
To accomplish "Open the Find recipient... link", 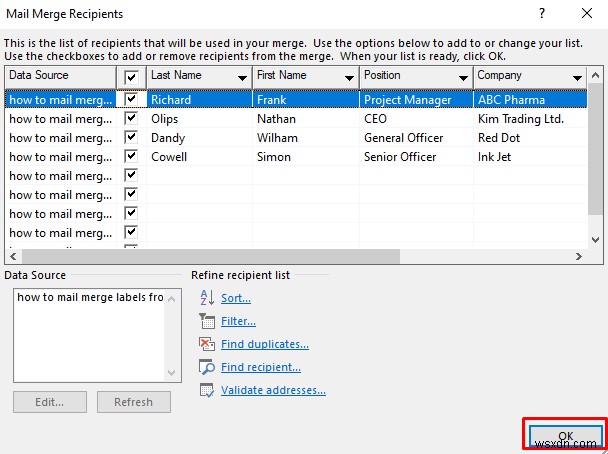I will pyautogui.click(x=261, y=367).
